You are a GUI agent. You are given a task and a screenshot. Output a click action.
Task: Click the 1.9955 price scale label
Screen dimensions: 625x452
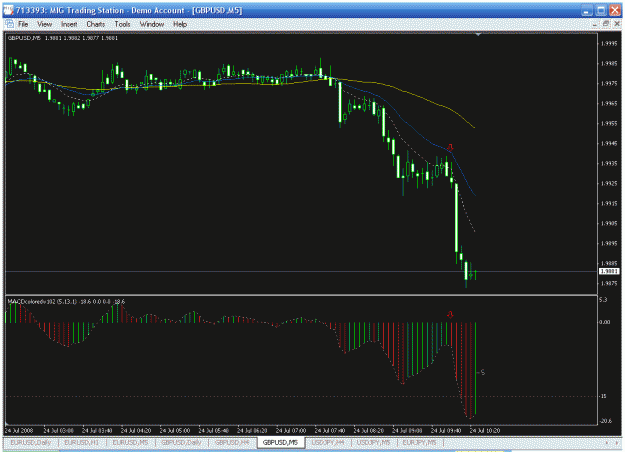609,123
